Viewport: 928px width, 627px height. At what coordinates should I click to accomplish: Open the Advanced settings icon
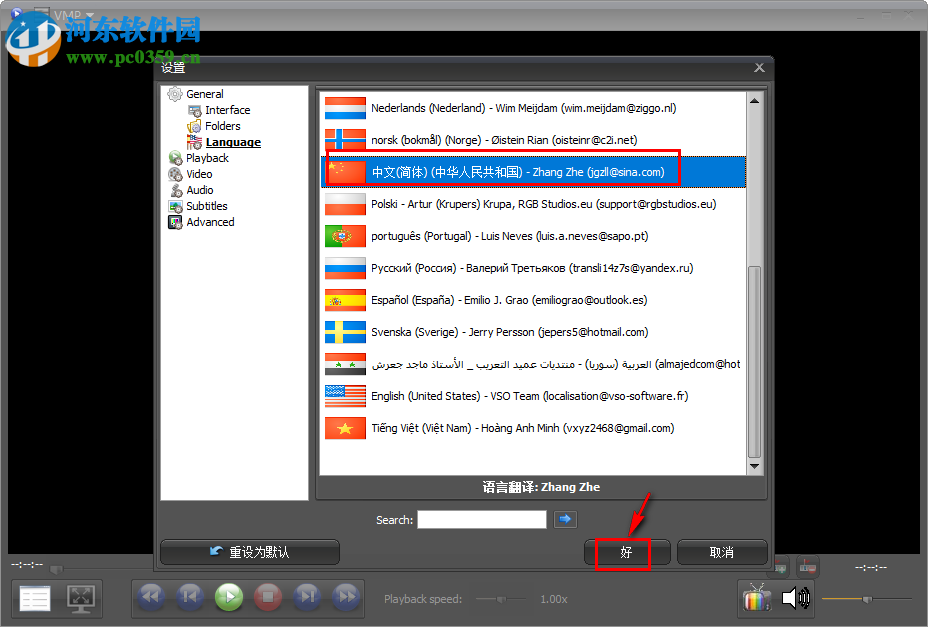click(176, 221)
